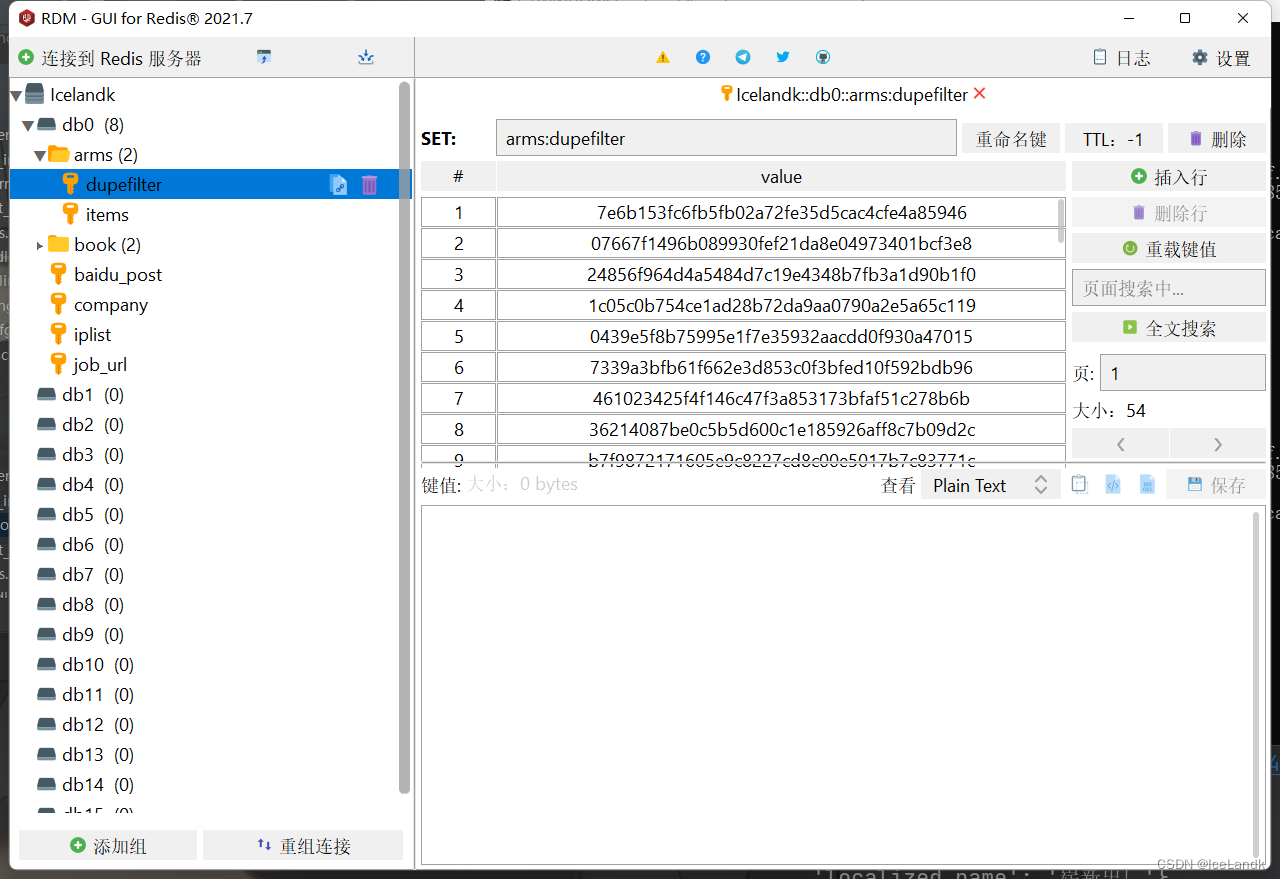The image size is (1280, 879).
Task: Delete dupefilter key with trash icon
Action: coord(370,185)
